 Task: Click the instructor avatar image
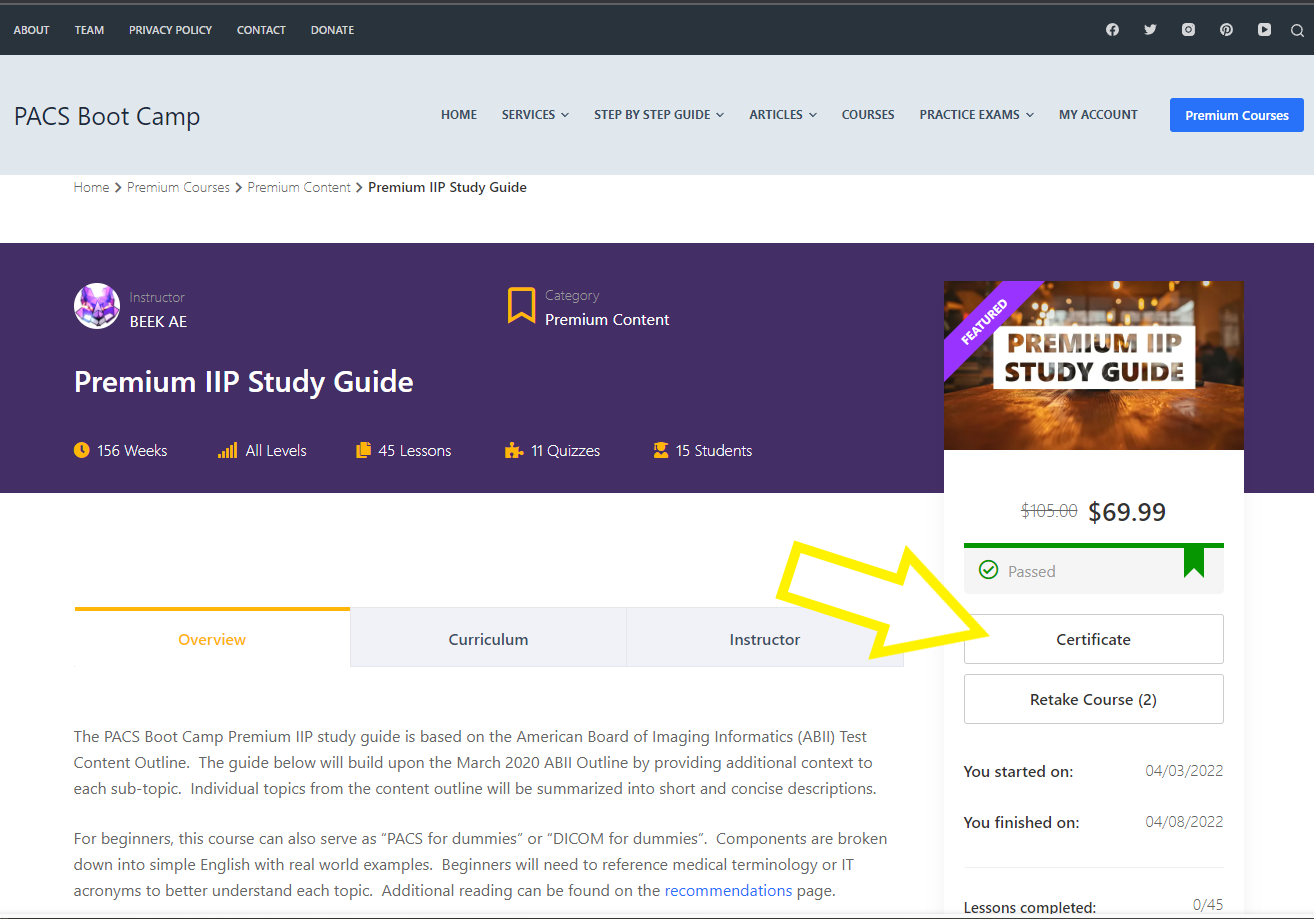point(97,307)
